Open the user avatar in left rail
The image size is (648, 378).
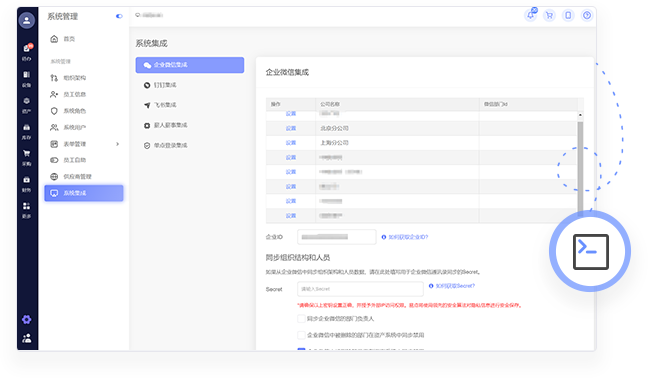[x=27, y=20]
